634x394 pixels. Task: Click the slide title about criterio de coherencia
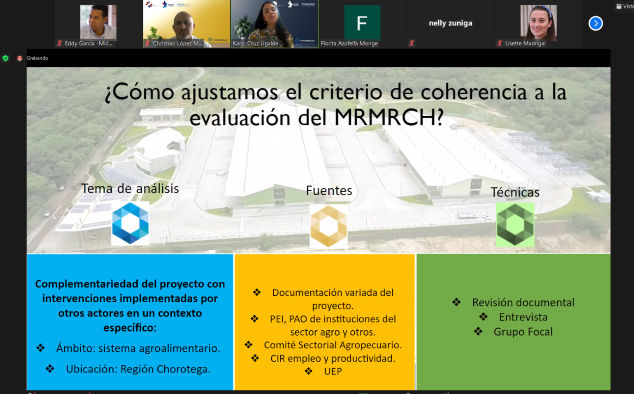click(335, 104)
